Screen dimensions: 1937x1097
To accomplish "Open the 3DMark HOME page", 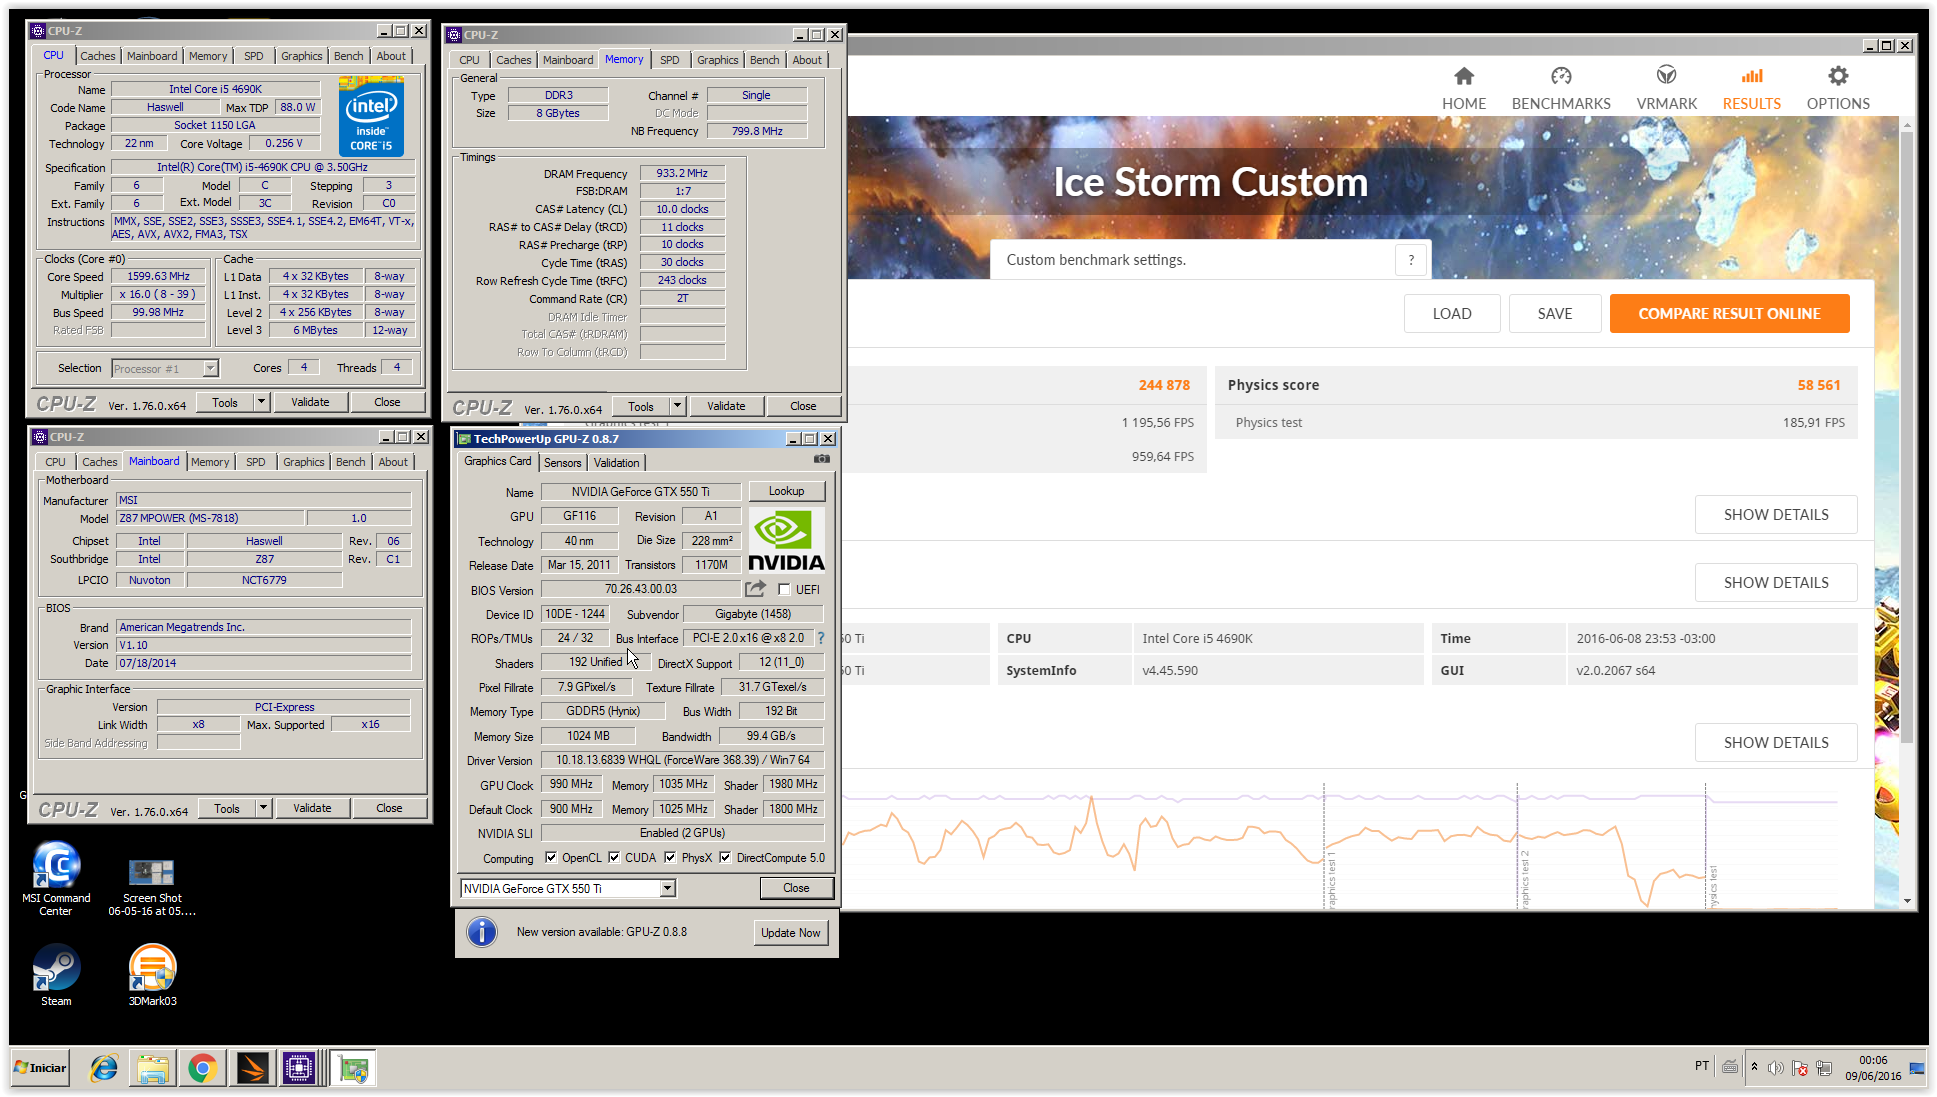I will tap(1463, 88).
